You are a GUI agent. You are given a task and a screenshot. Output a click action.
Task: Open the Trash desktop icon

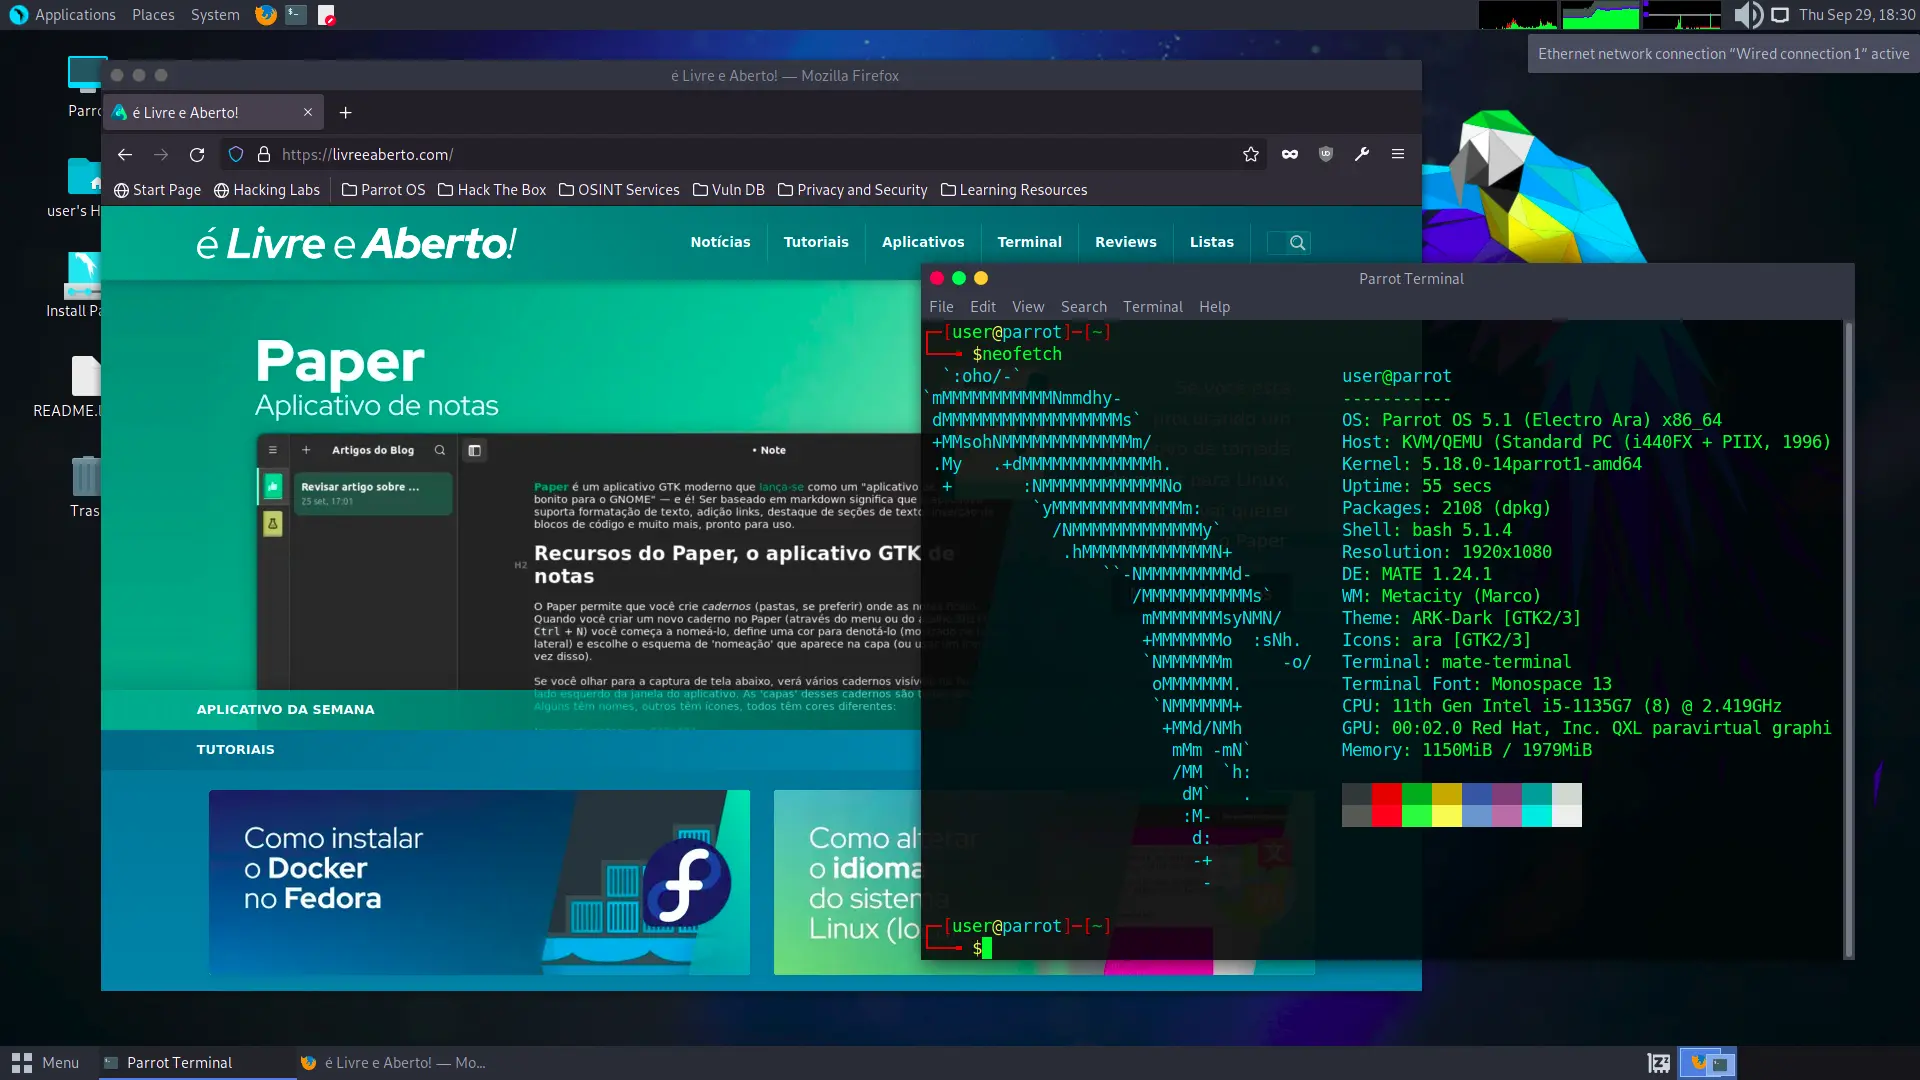click(85, 487)
